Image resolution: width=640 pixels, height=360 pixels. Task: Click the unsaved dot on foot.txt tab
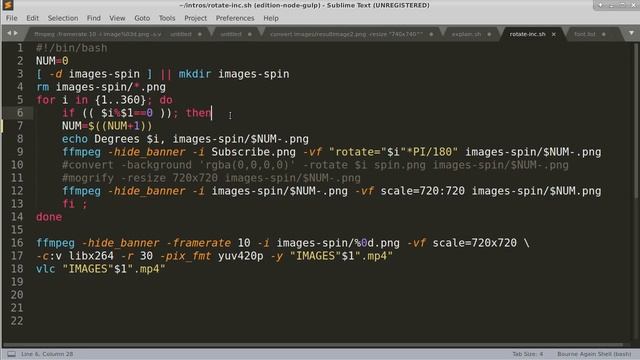point(604,34)
